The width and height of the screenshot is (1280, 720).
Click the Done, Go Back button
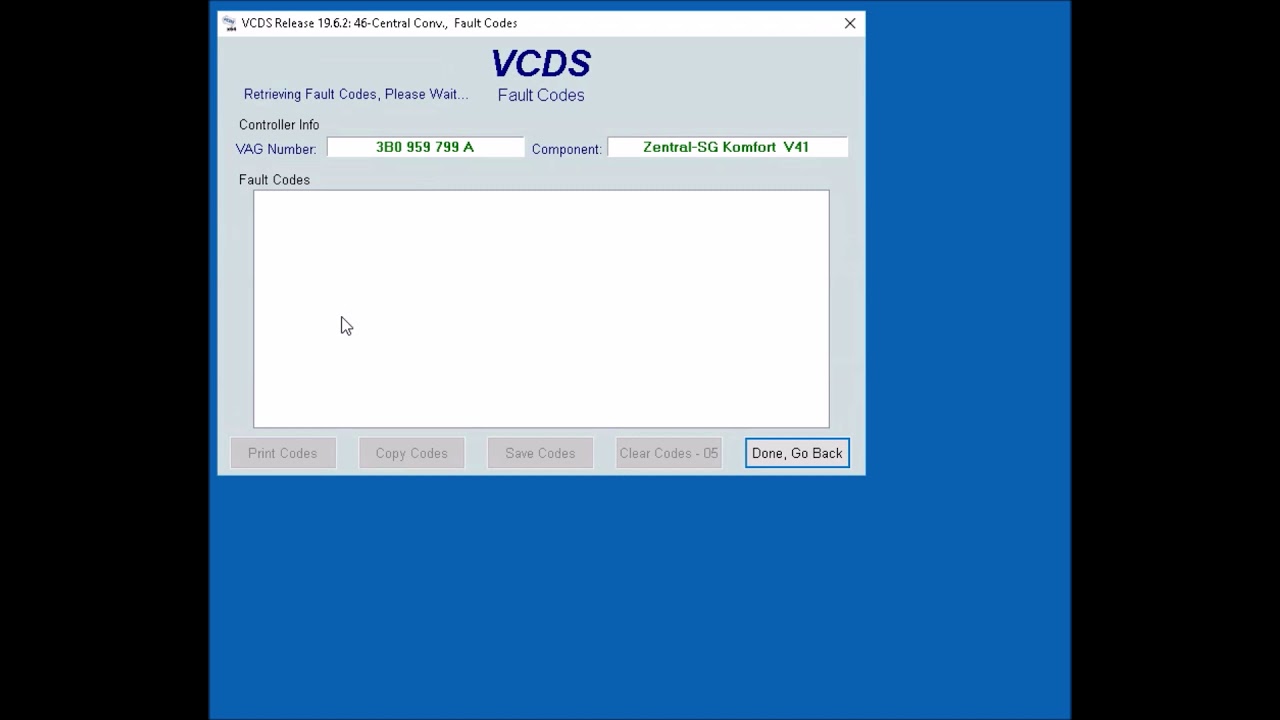click(797, 453)
